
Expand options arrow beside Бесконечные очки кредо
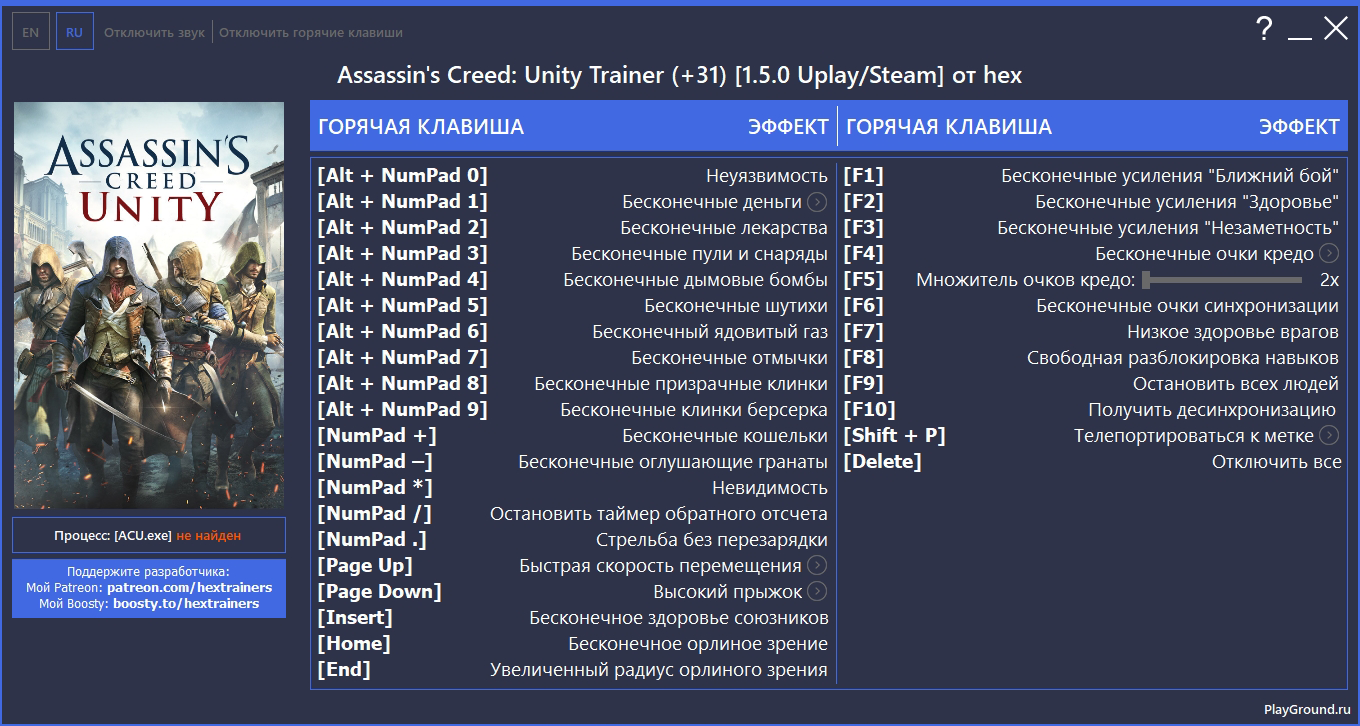tap(1329, 254)
